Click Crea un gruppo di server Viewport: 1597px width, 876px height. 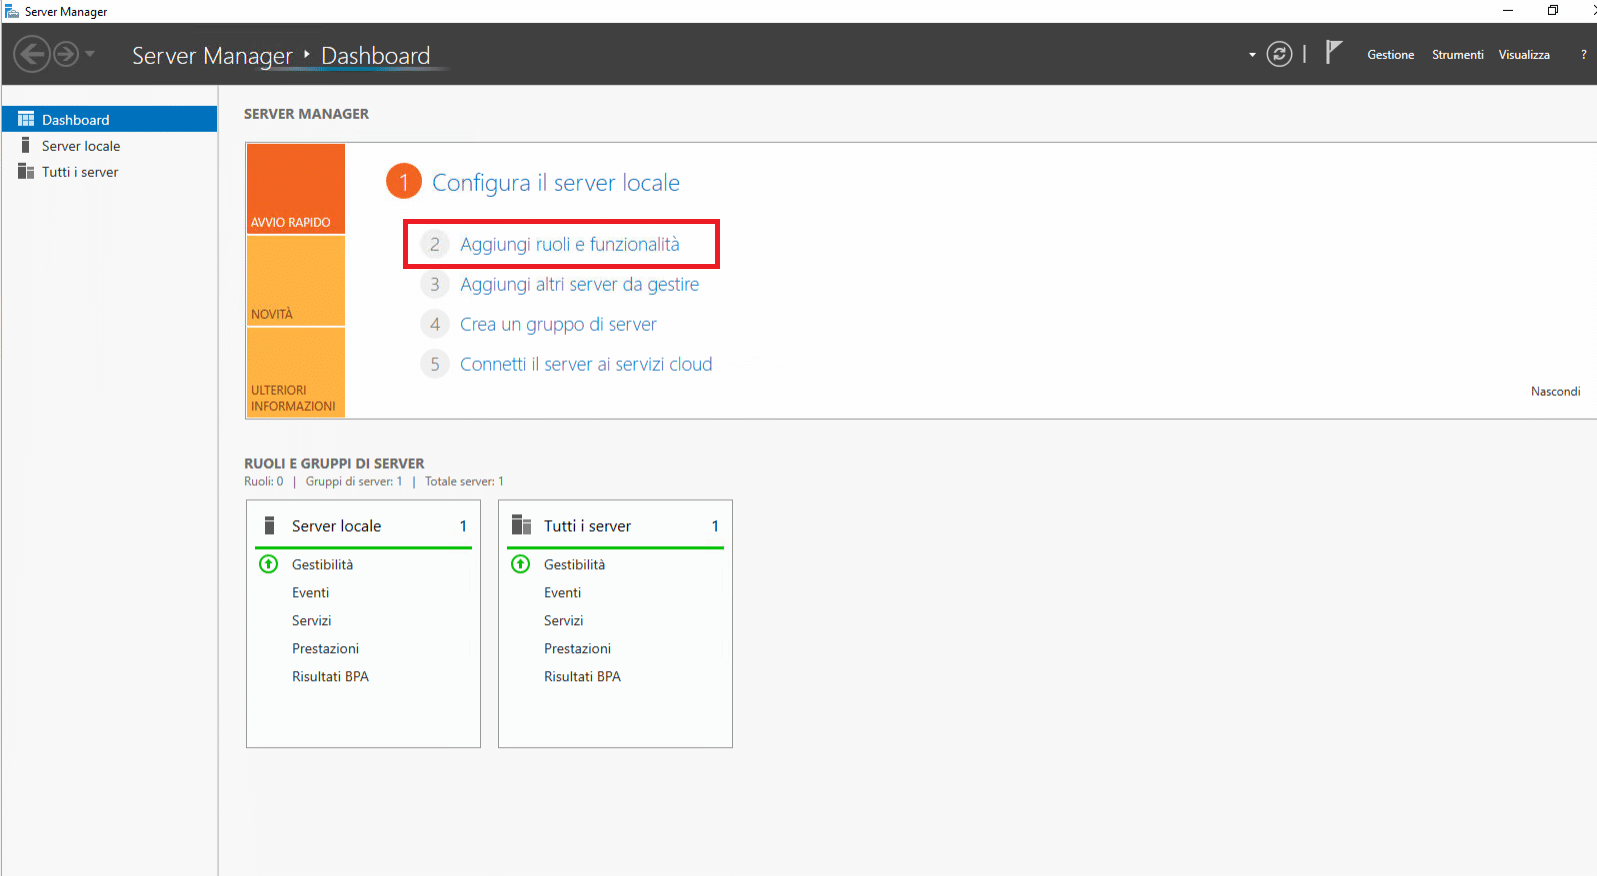click(x=558, y=324)
